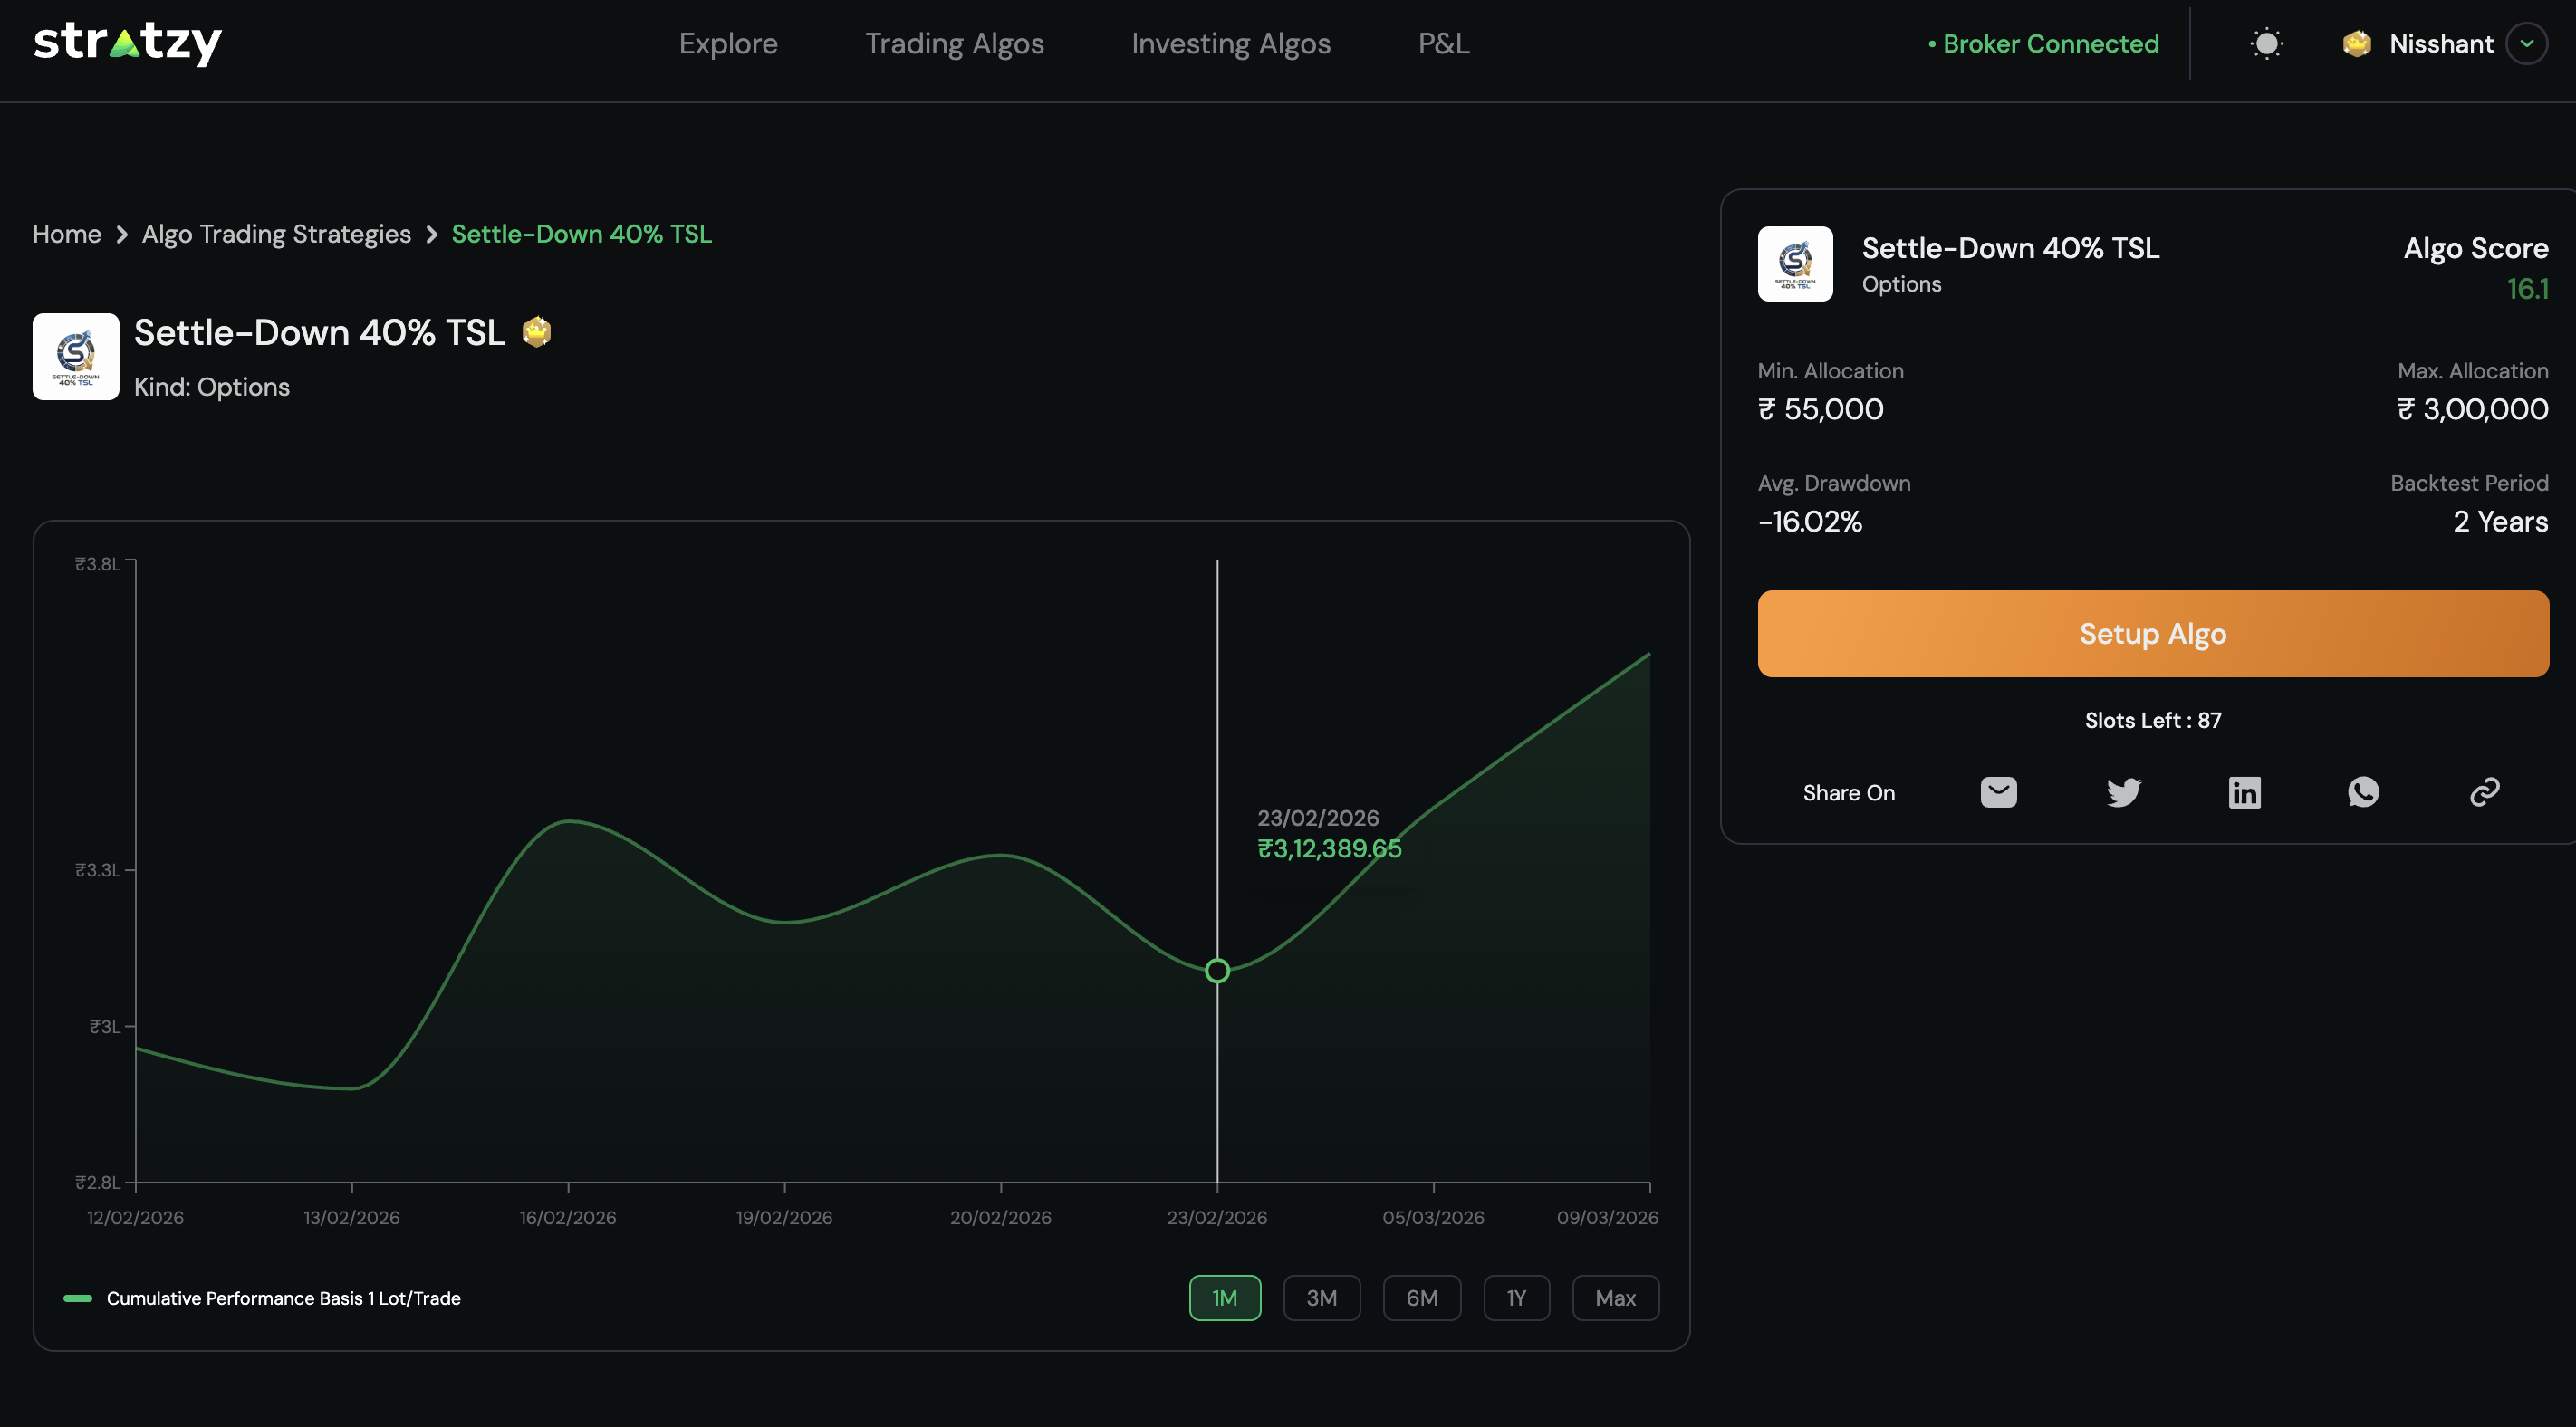The image size is (2576, 1427).
Task: Open the Trading Algos menu
Action: coord(954,43)
